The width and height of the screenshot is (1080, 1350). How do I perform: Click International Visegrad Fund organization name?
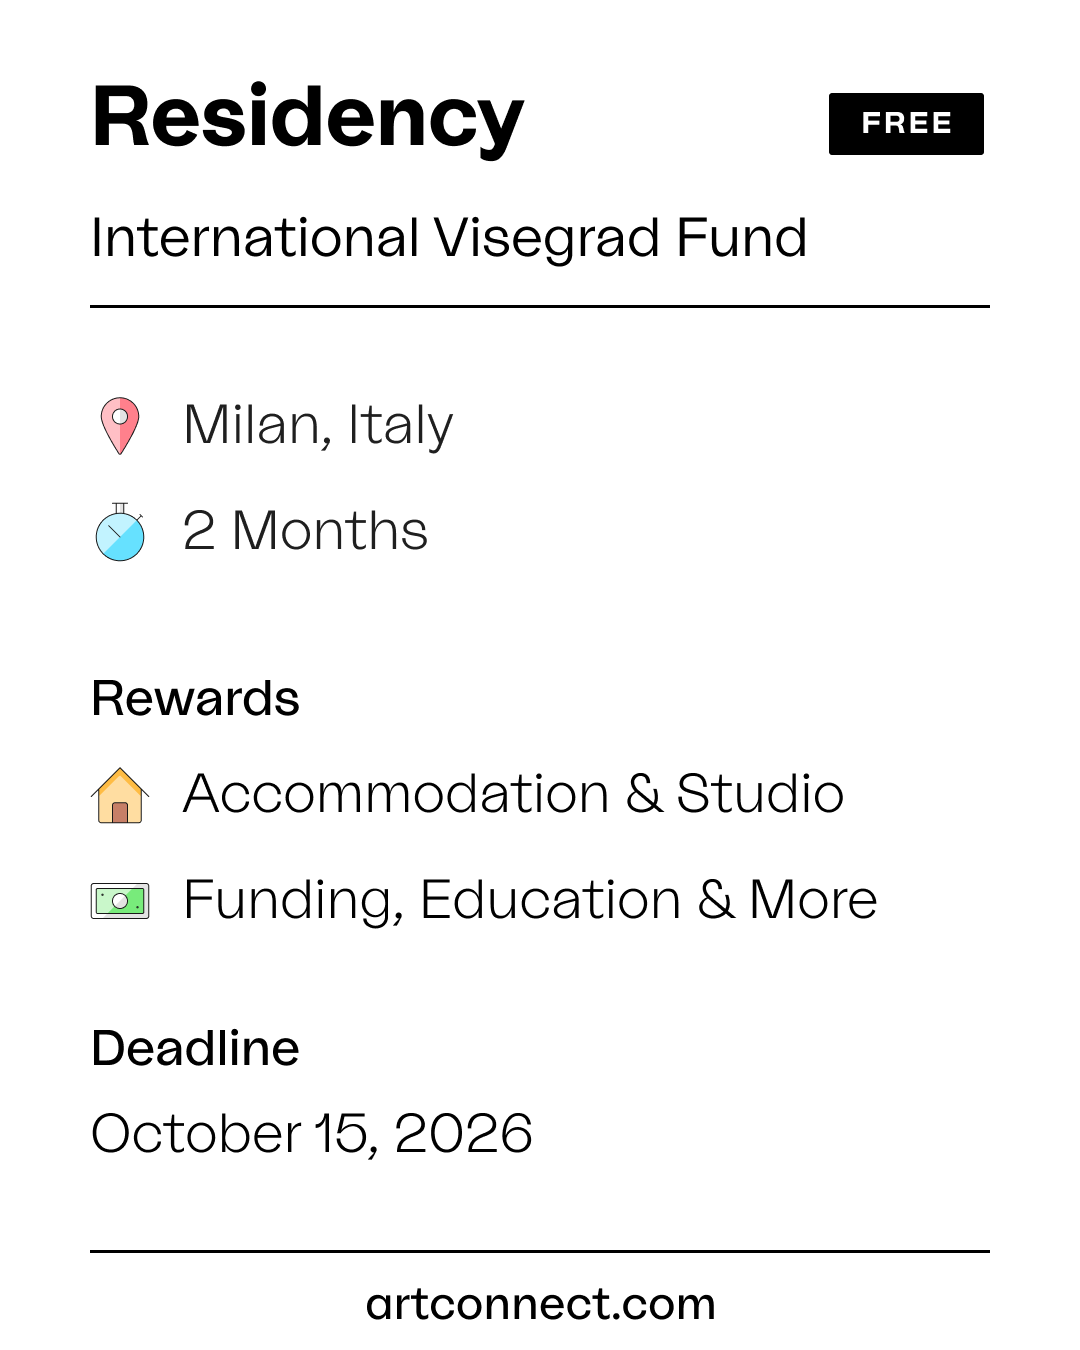[449, 239]
